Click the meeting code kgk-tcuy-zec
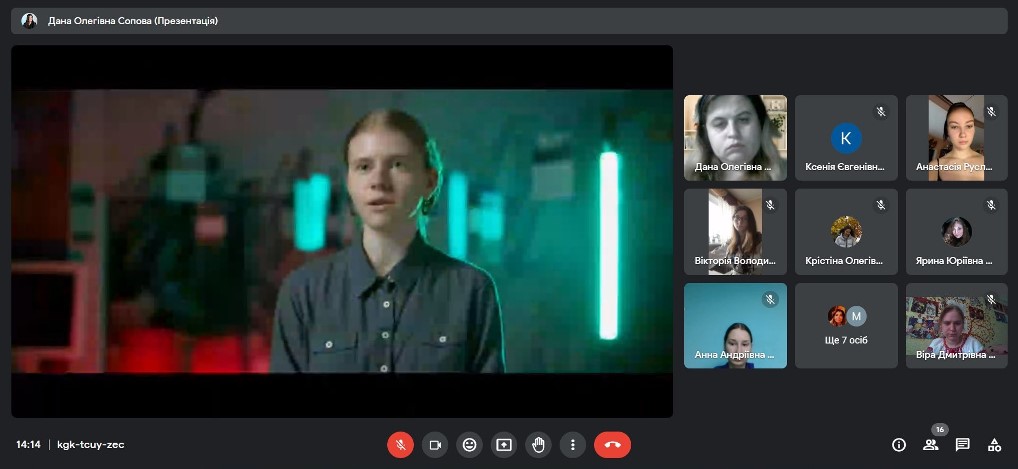1018x469 pixels. tap(91, 445)
